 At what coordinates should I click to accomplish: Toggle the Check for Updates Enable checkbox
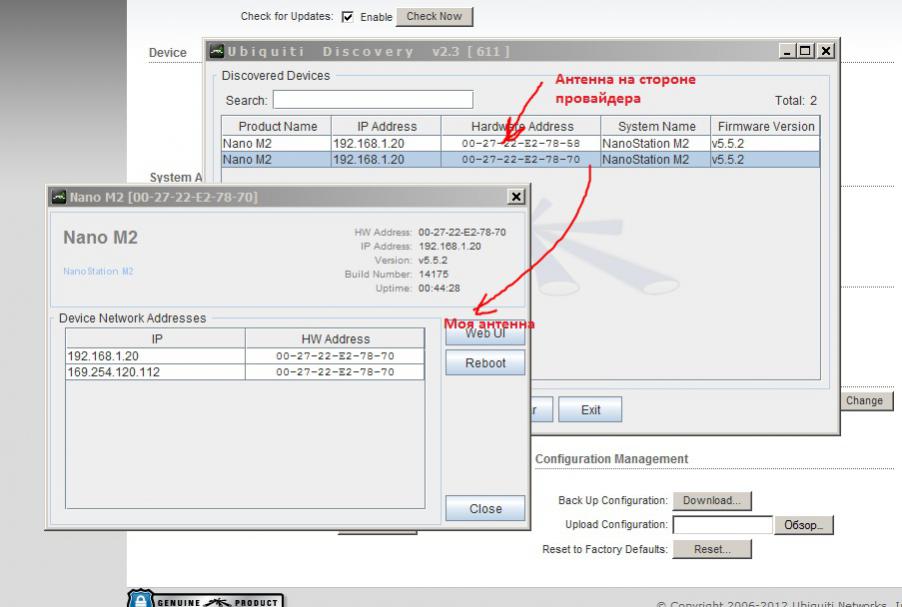(x=347, y=17)
